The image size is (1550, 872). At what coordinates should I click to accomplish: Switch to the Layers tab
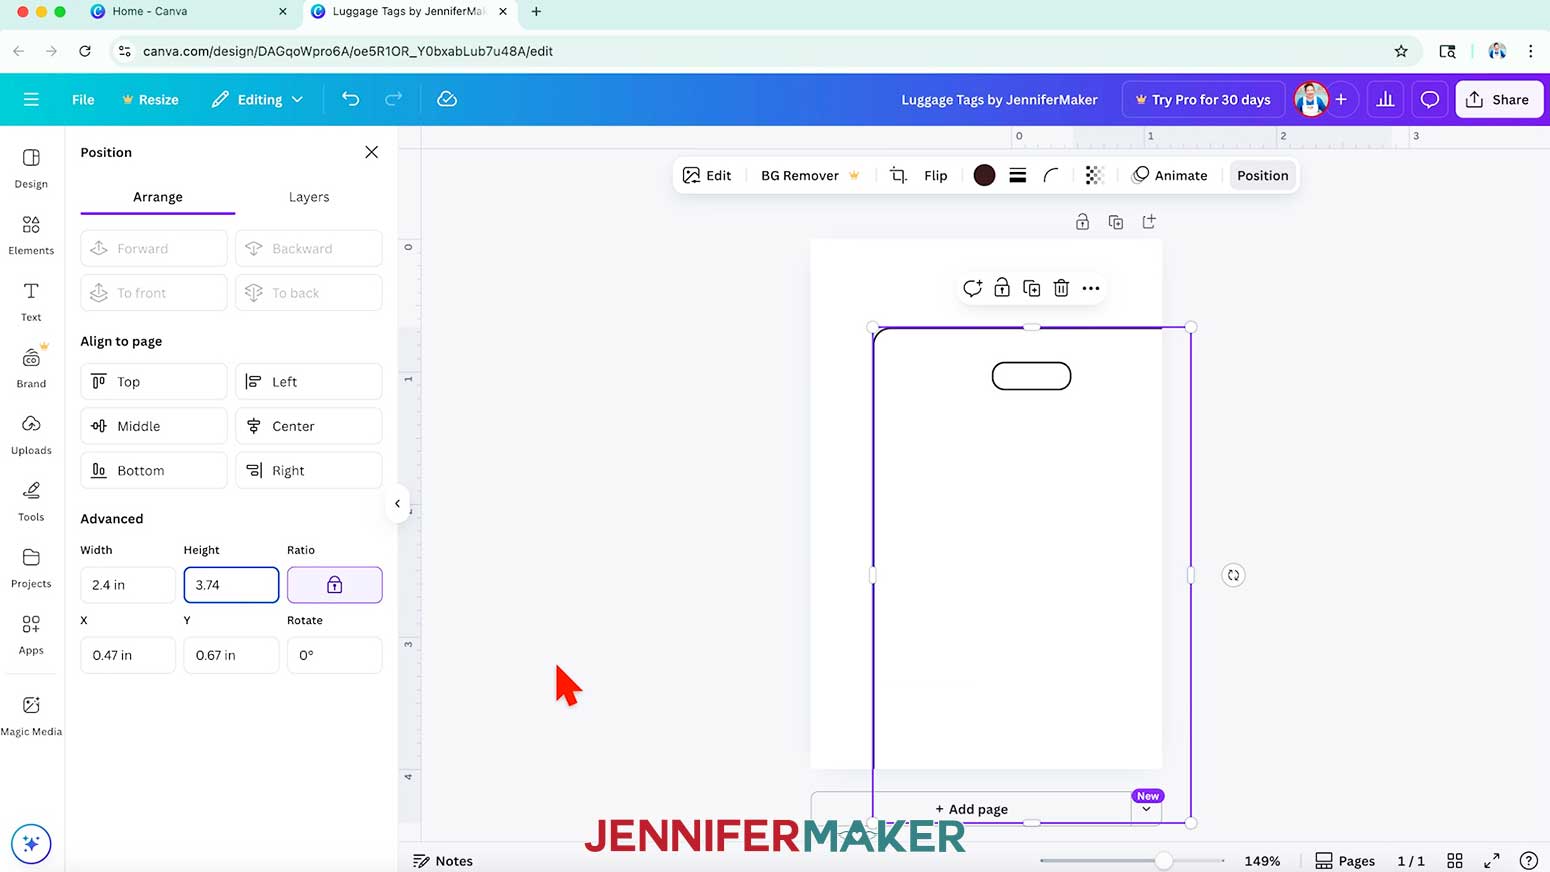(309, 197)
